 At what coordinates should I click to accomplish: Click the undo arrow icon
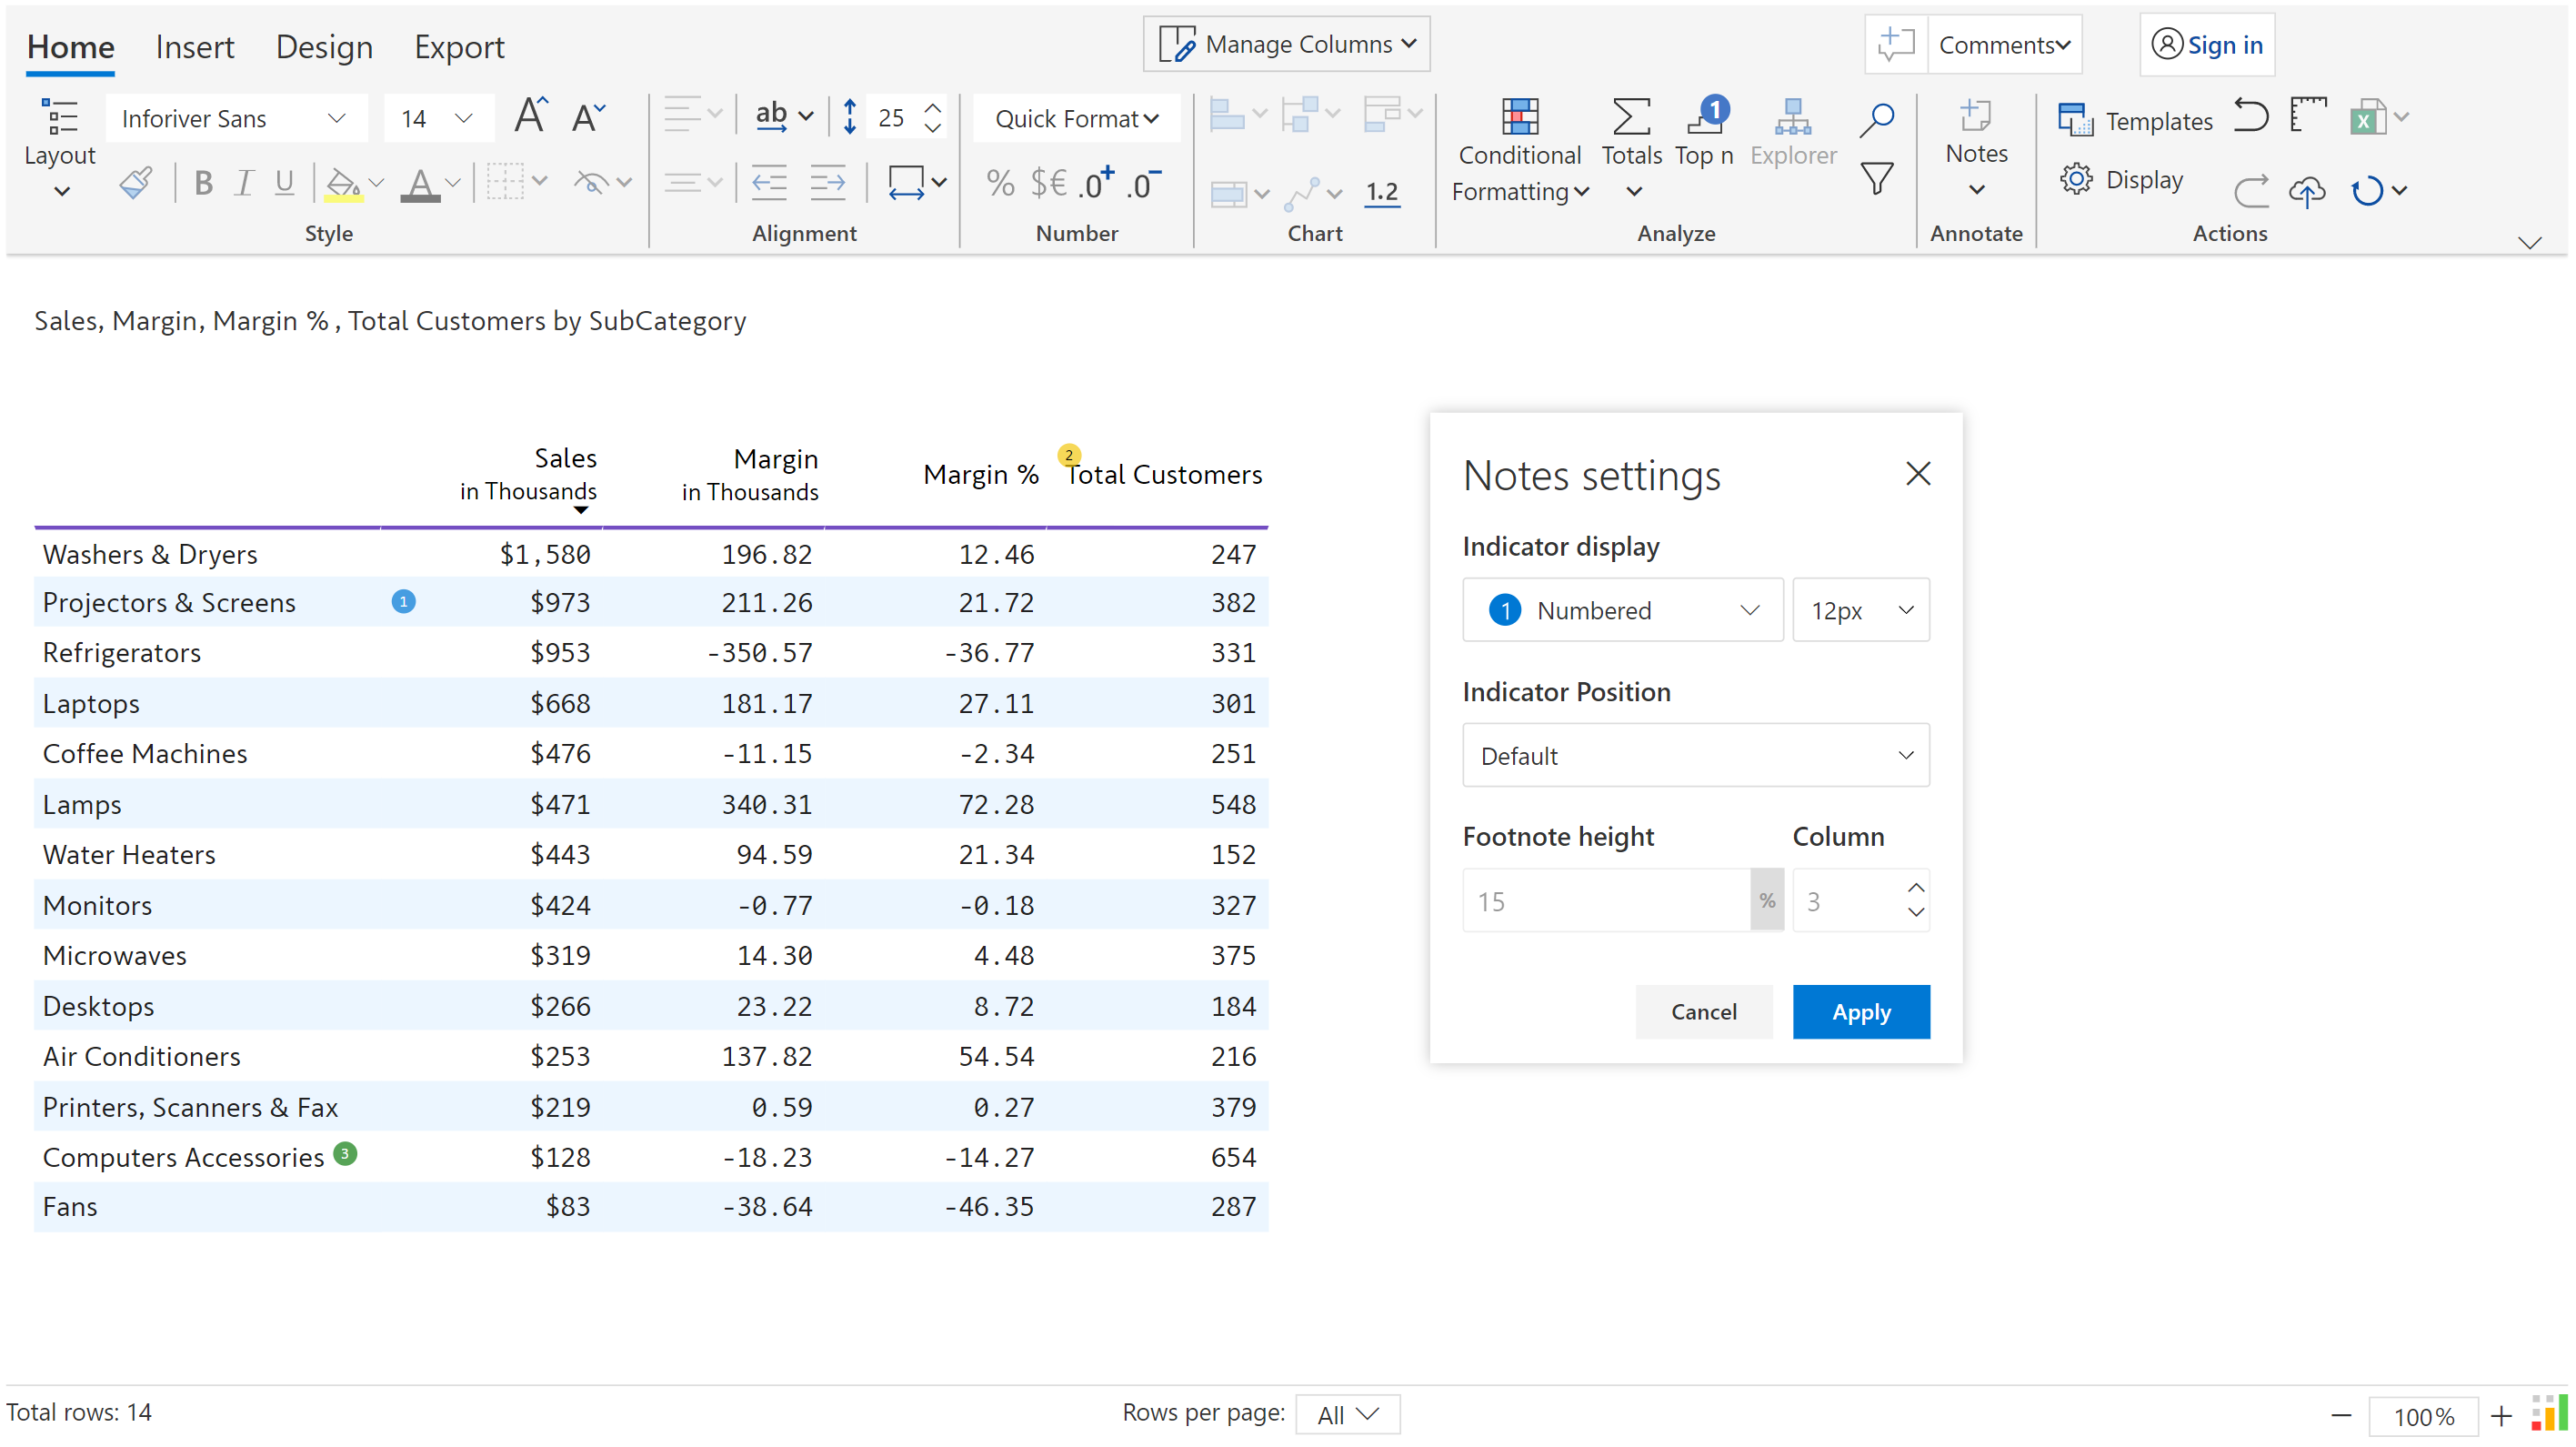2251,116
